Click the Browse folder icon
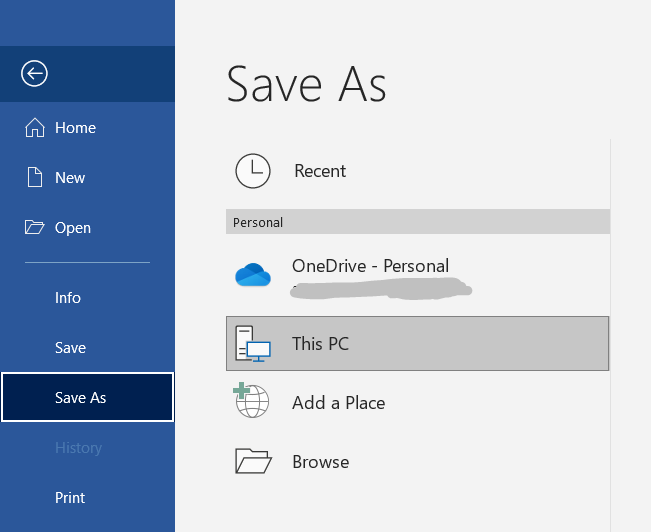 click(x=252, y=461)
